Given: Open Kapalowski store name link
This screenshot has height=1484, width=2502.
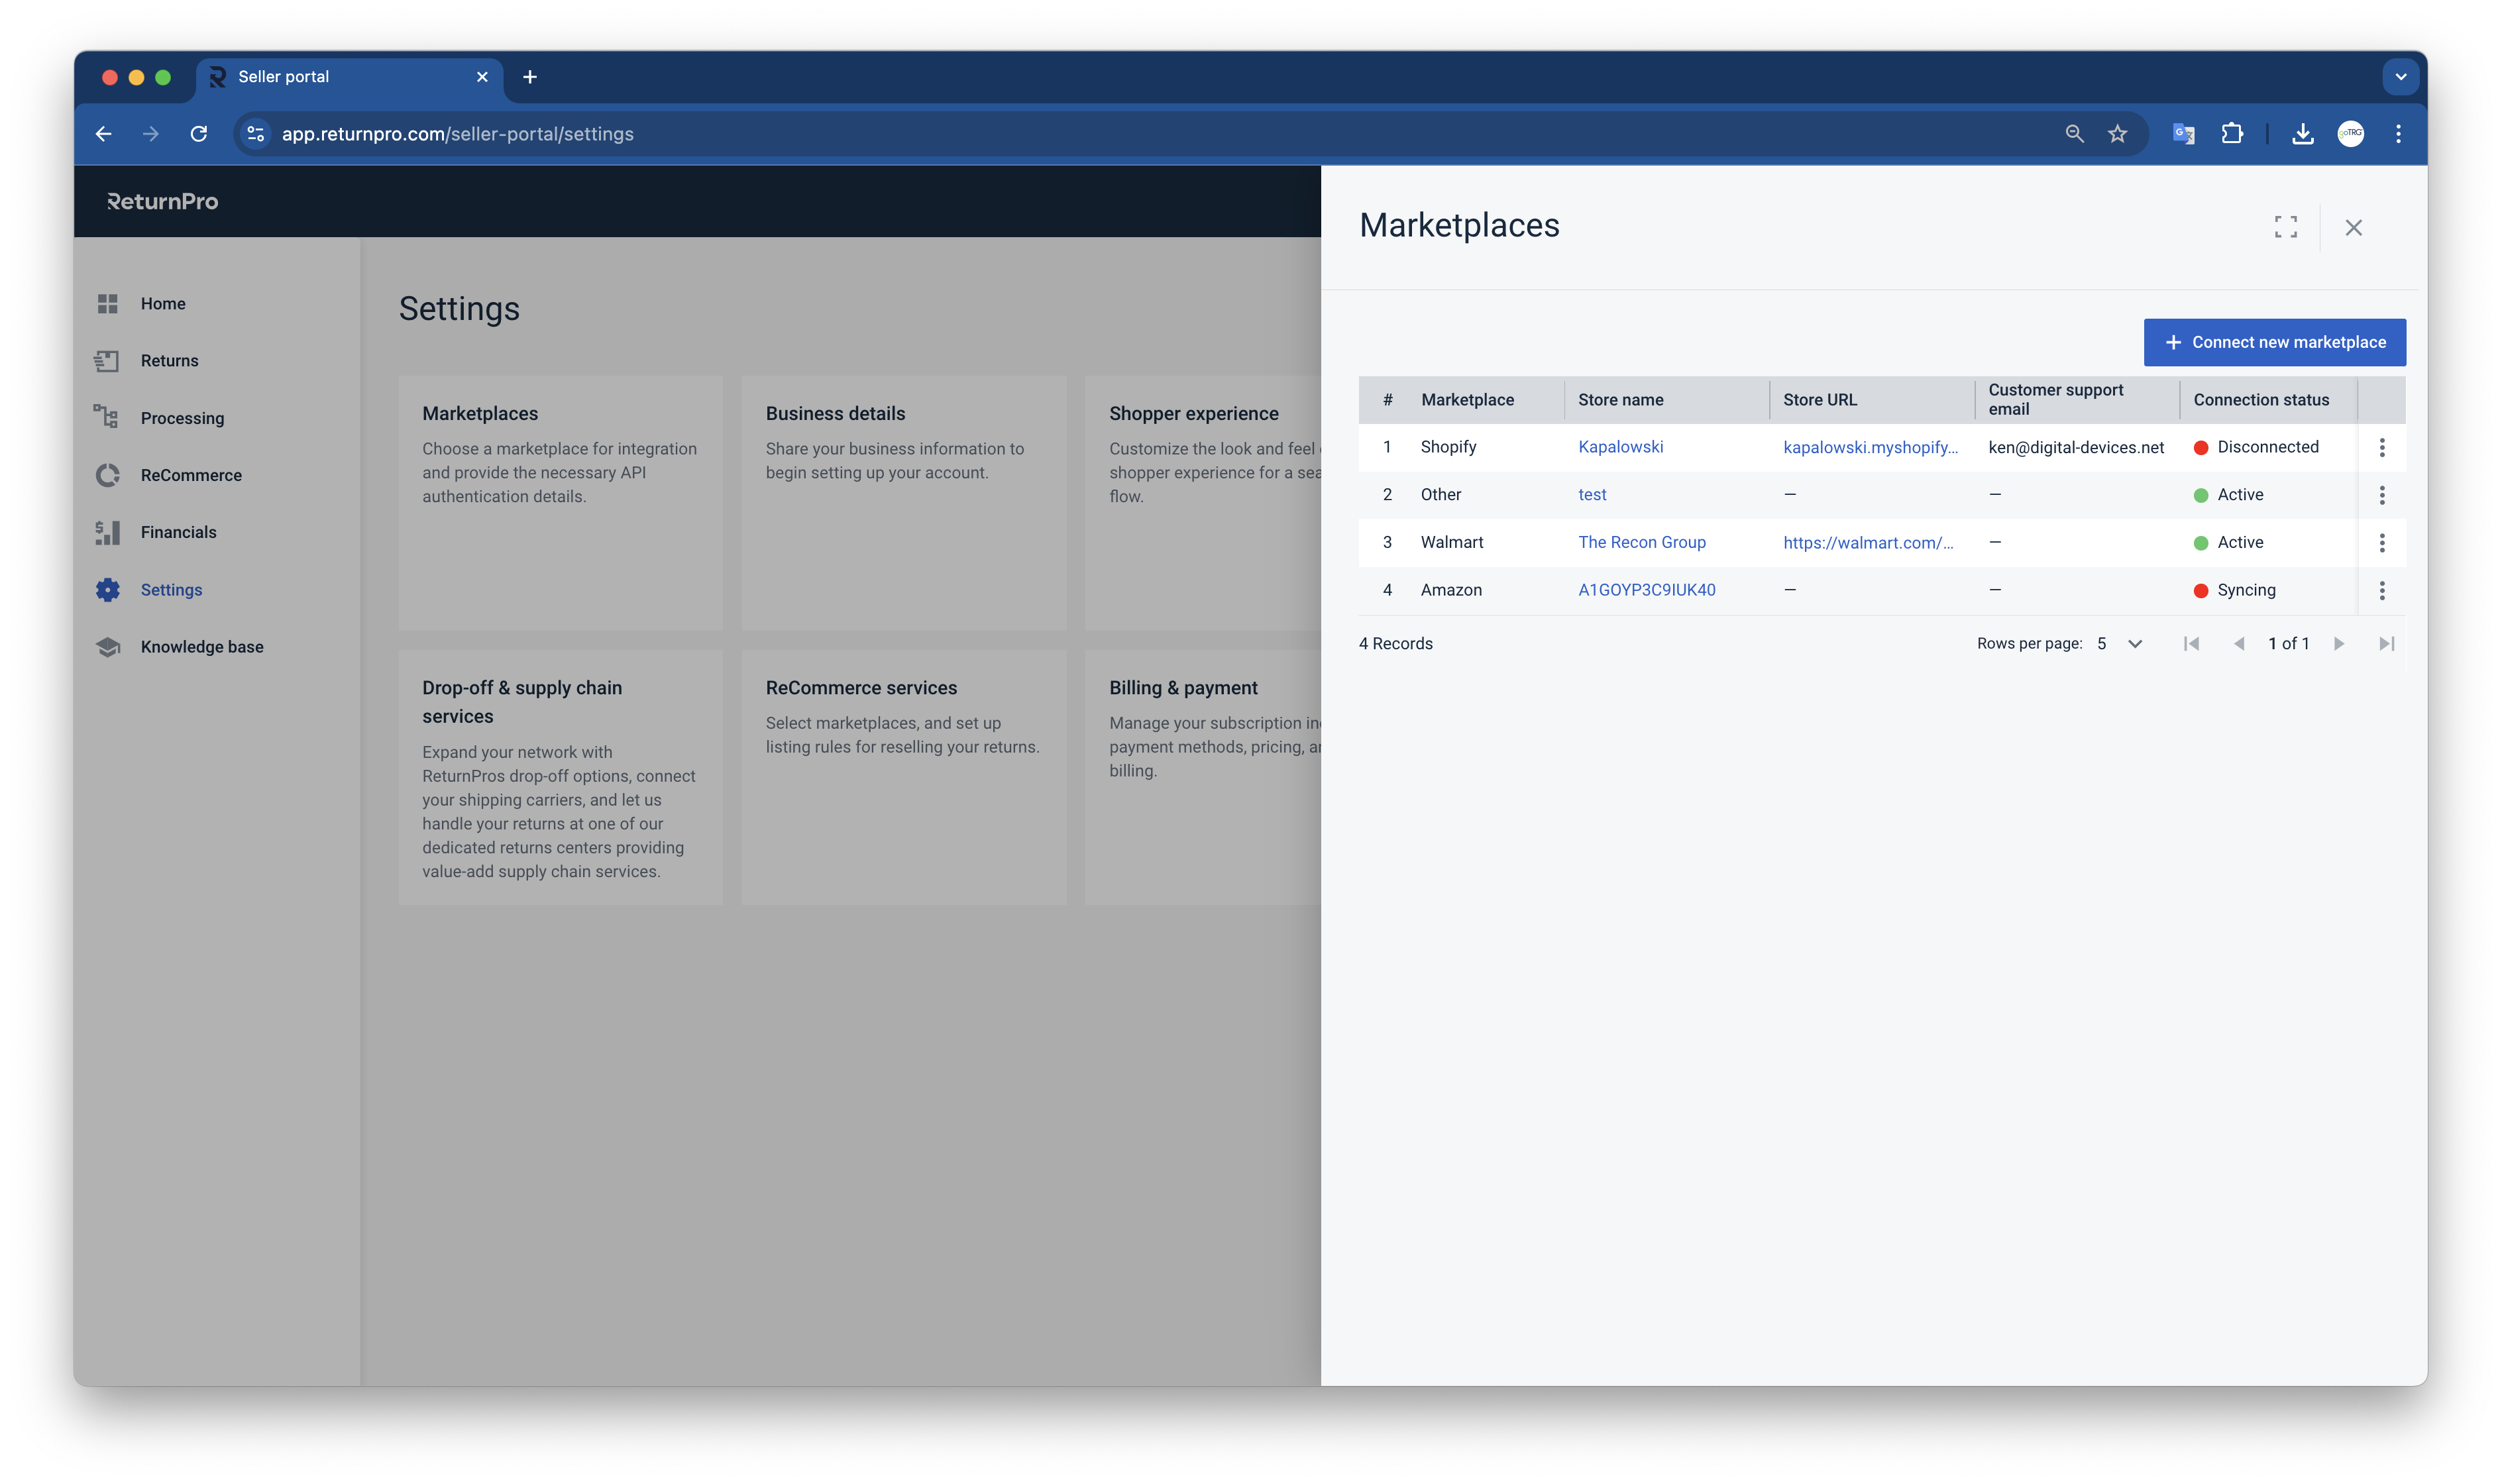Looking at the screenshot, I should 1620,447.
